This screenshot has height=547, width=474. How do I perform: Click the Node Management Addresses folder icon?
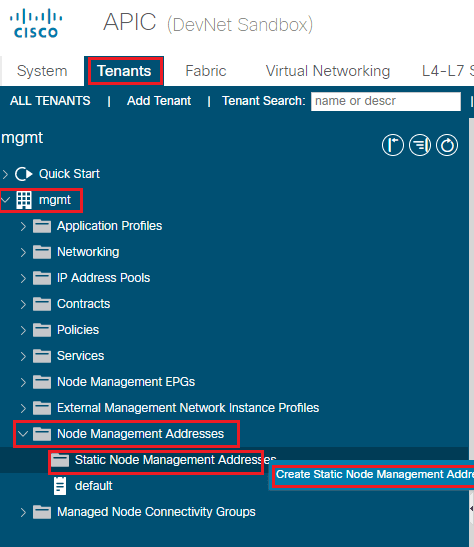click(42, 434)
